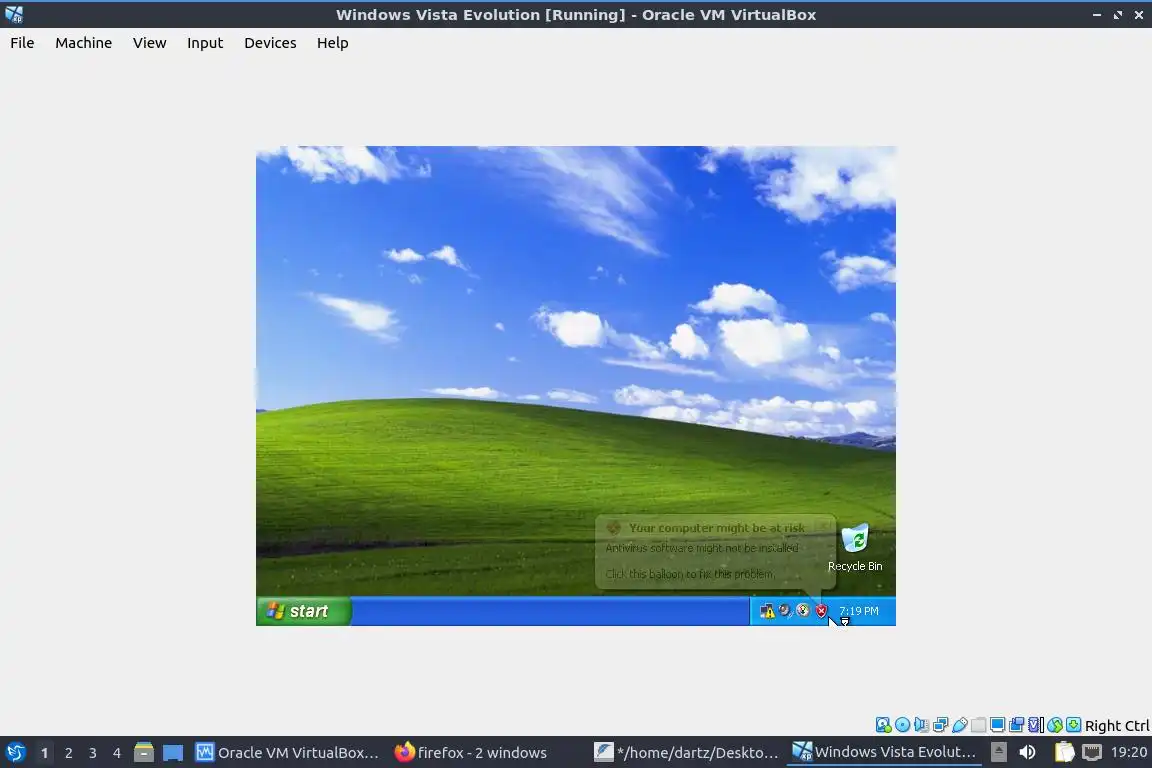Click the recording status indicator icon
Viewport: 1152px width, 768px height.
pyautogui.click(x=1016, y=725)
